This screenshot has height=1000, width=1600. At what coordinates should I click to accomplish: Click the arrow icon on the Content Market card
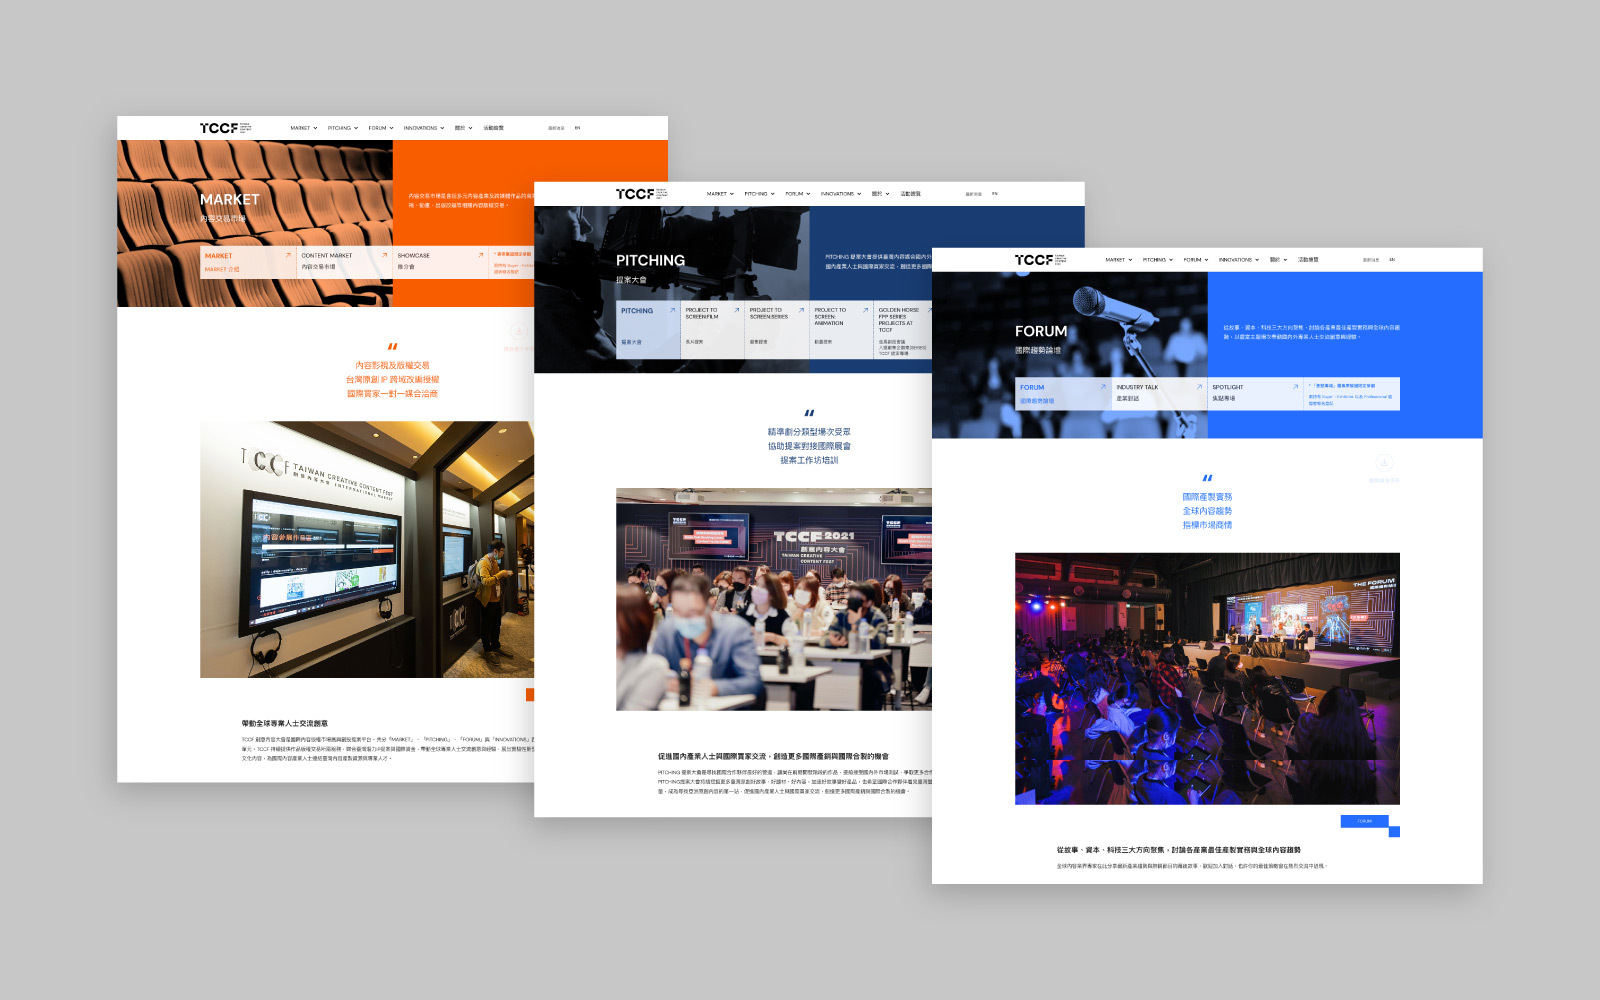pyautogui.click(x=384, y=255)
